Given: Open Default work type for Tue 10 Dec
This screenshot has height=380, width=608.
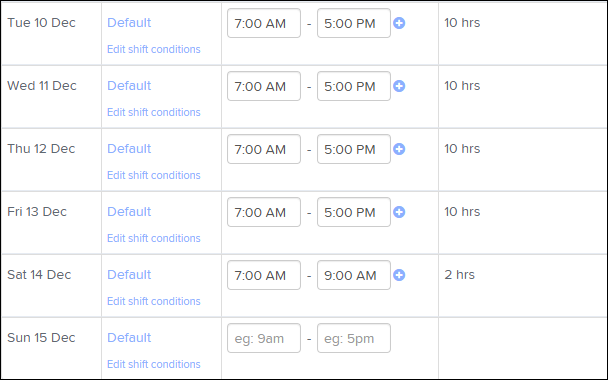Looking at the screenshot, I should click(x=129, y=23).
